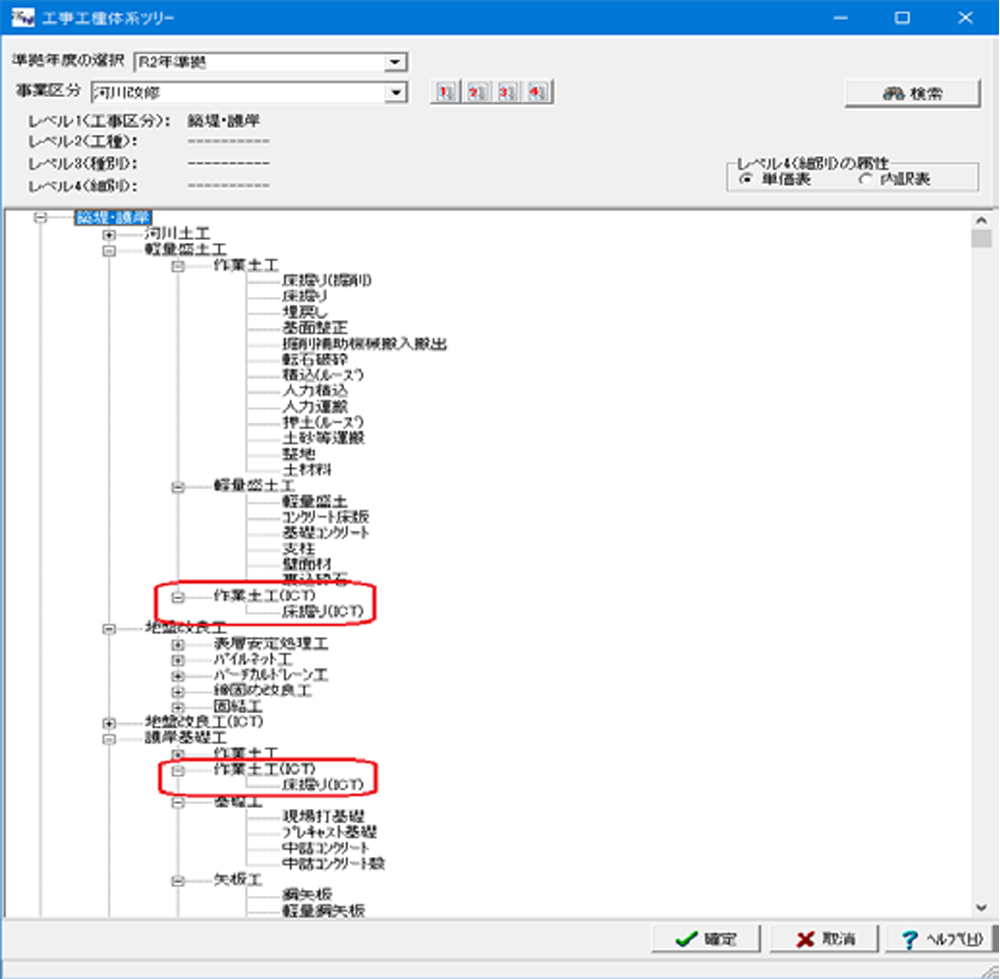The height and width of the screenshot is (979, 1000).
Task: Expand the 表層安定処理工 node
Action: [x=178, y=644]
